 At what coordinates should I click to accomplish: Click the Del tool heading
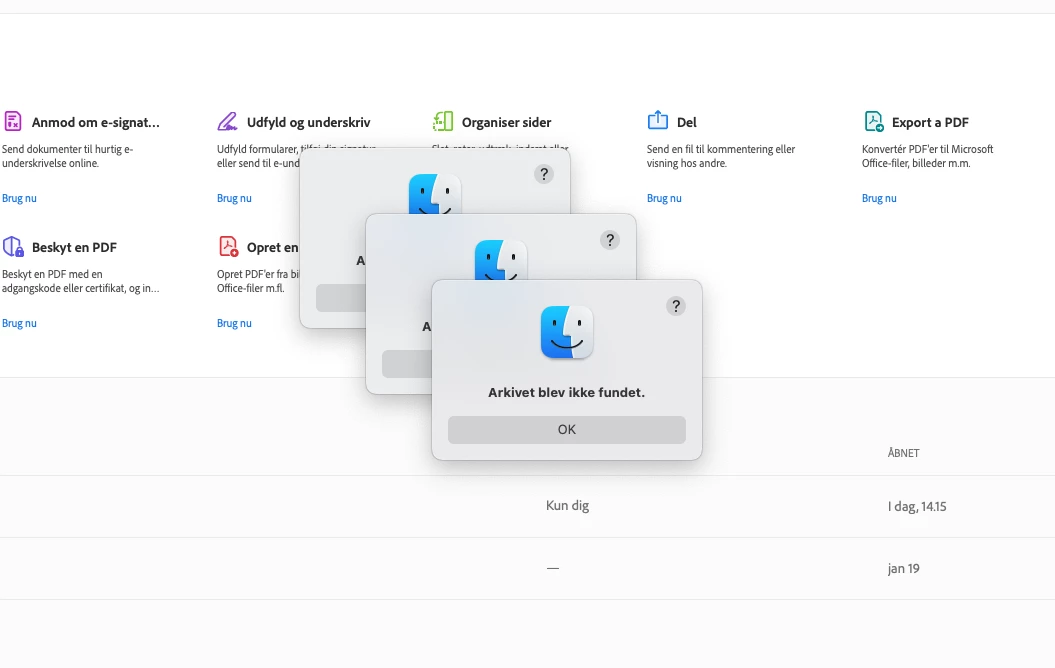pyautogui.click(x=686, y=122)
